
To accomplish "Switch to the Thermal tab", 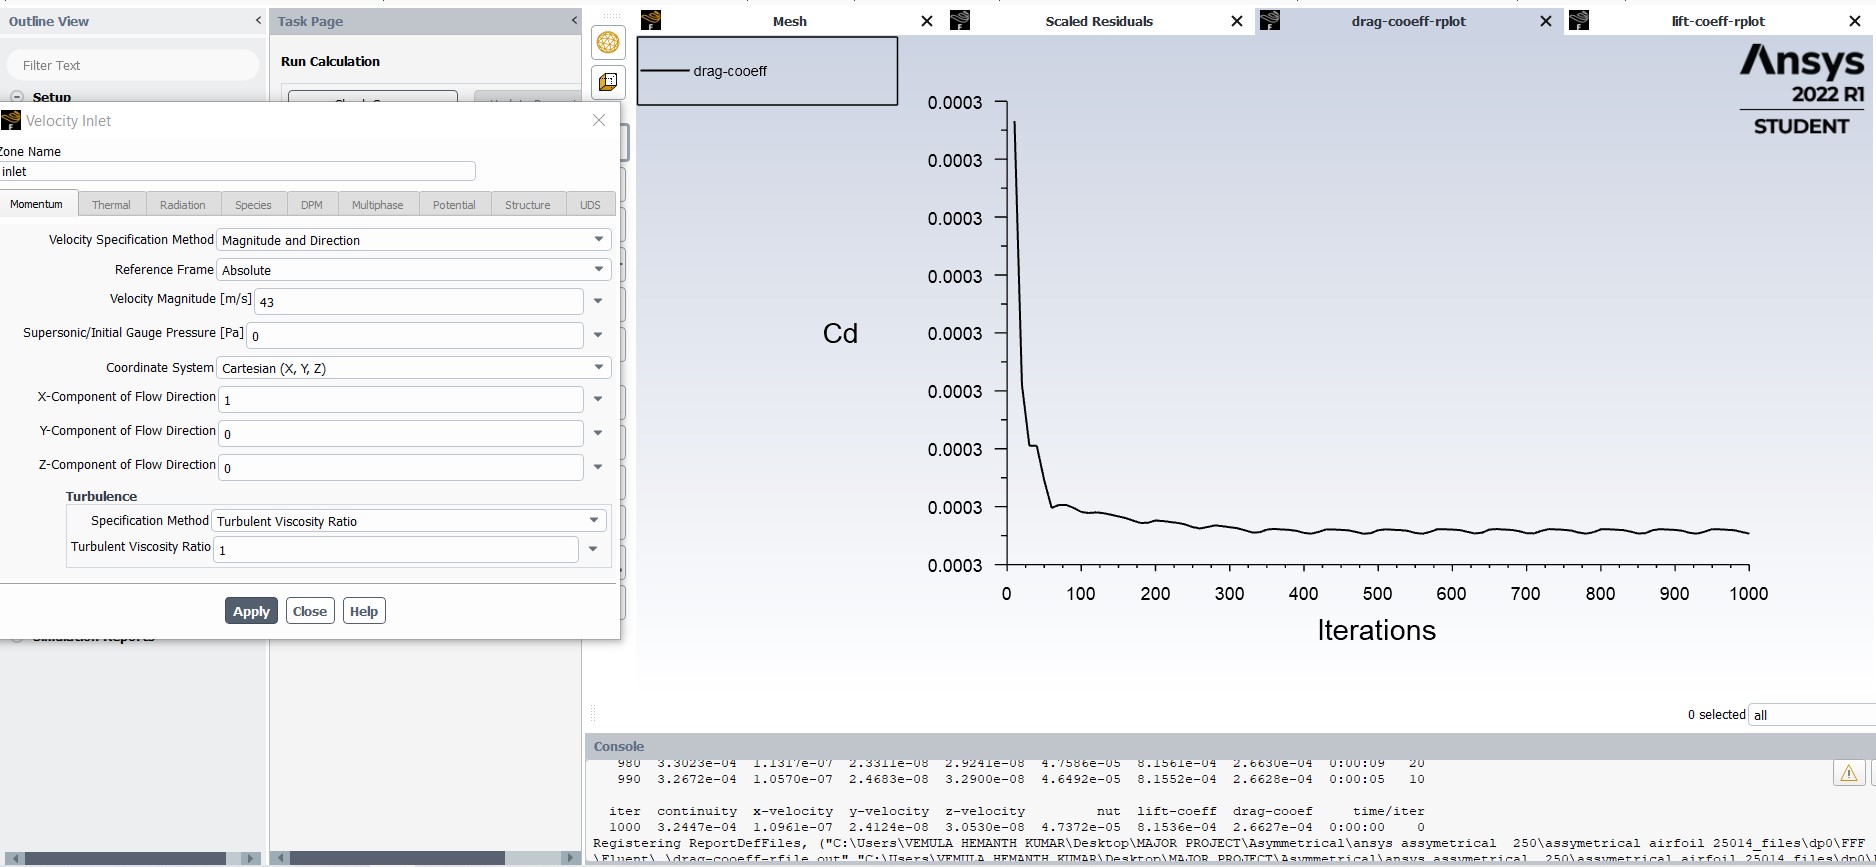I will coord(111,204).
